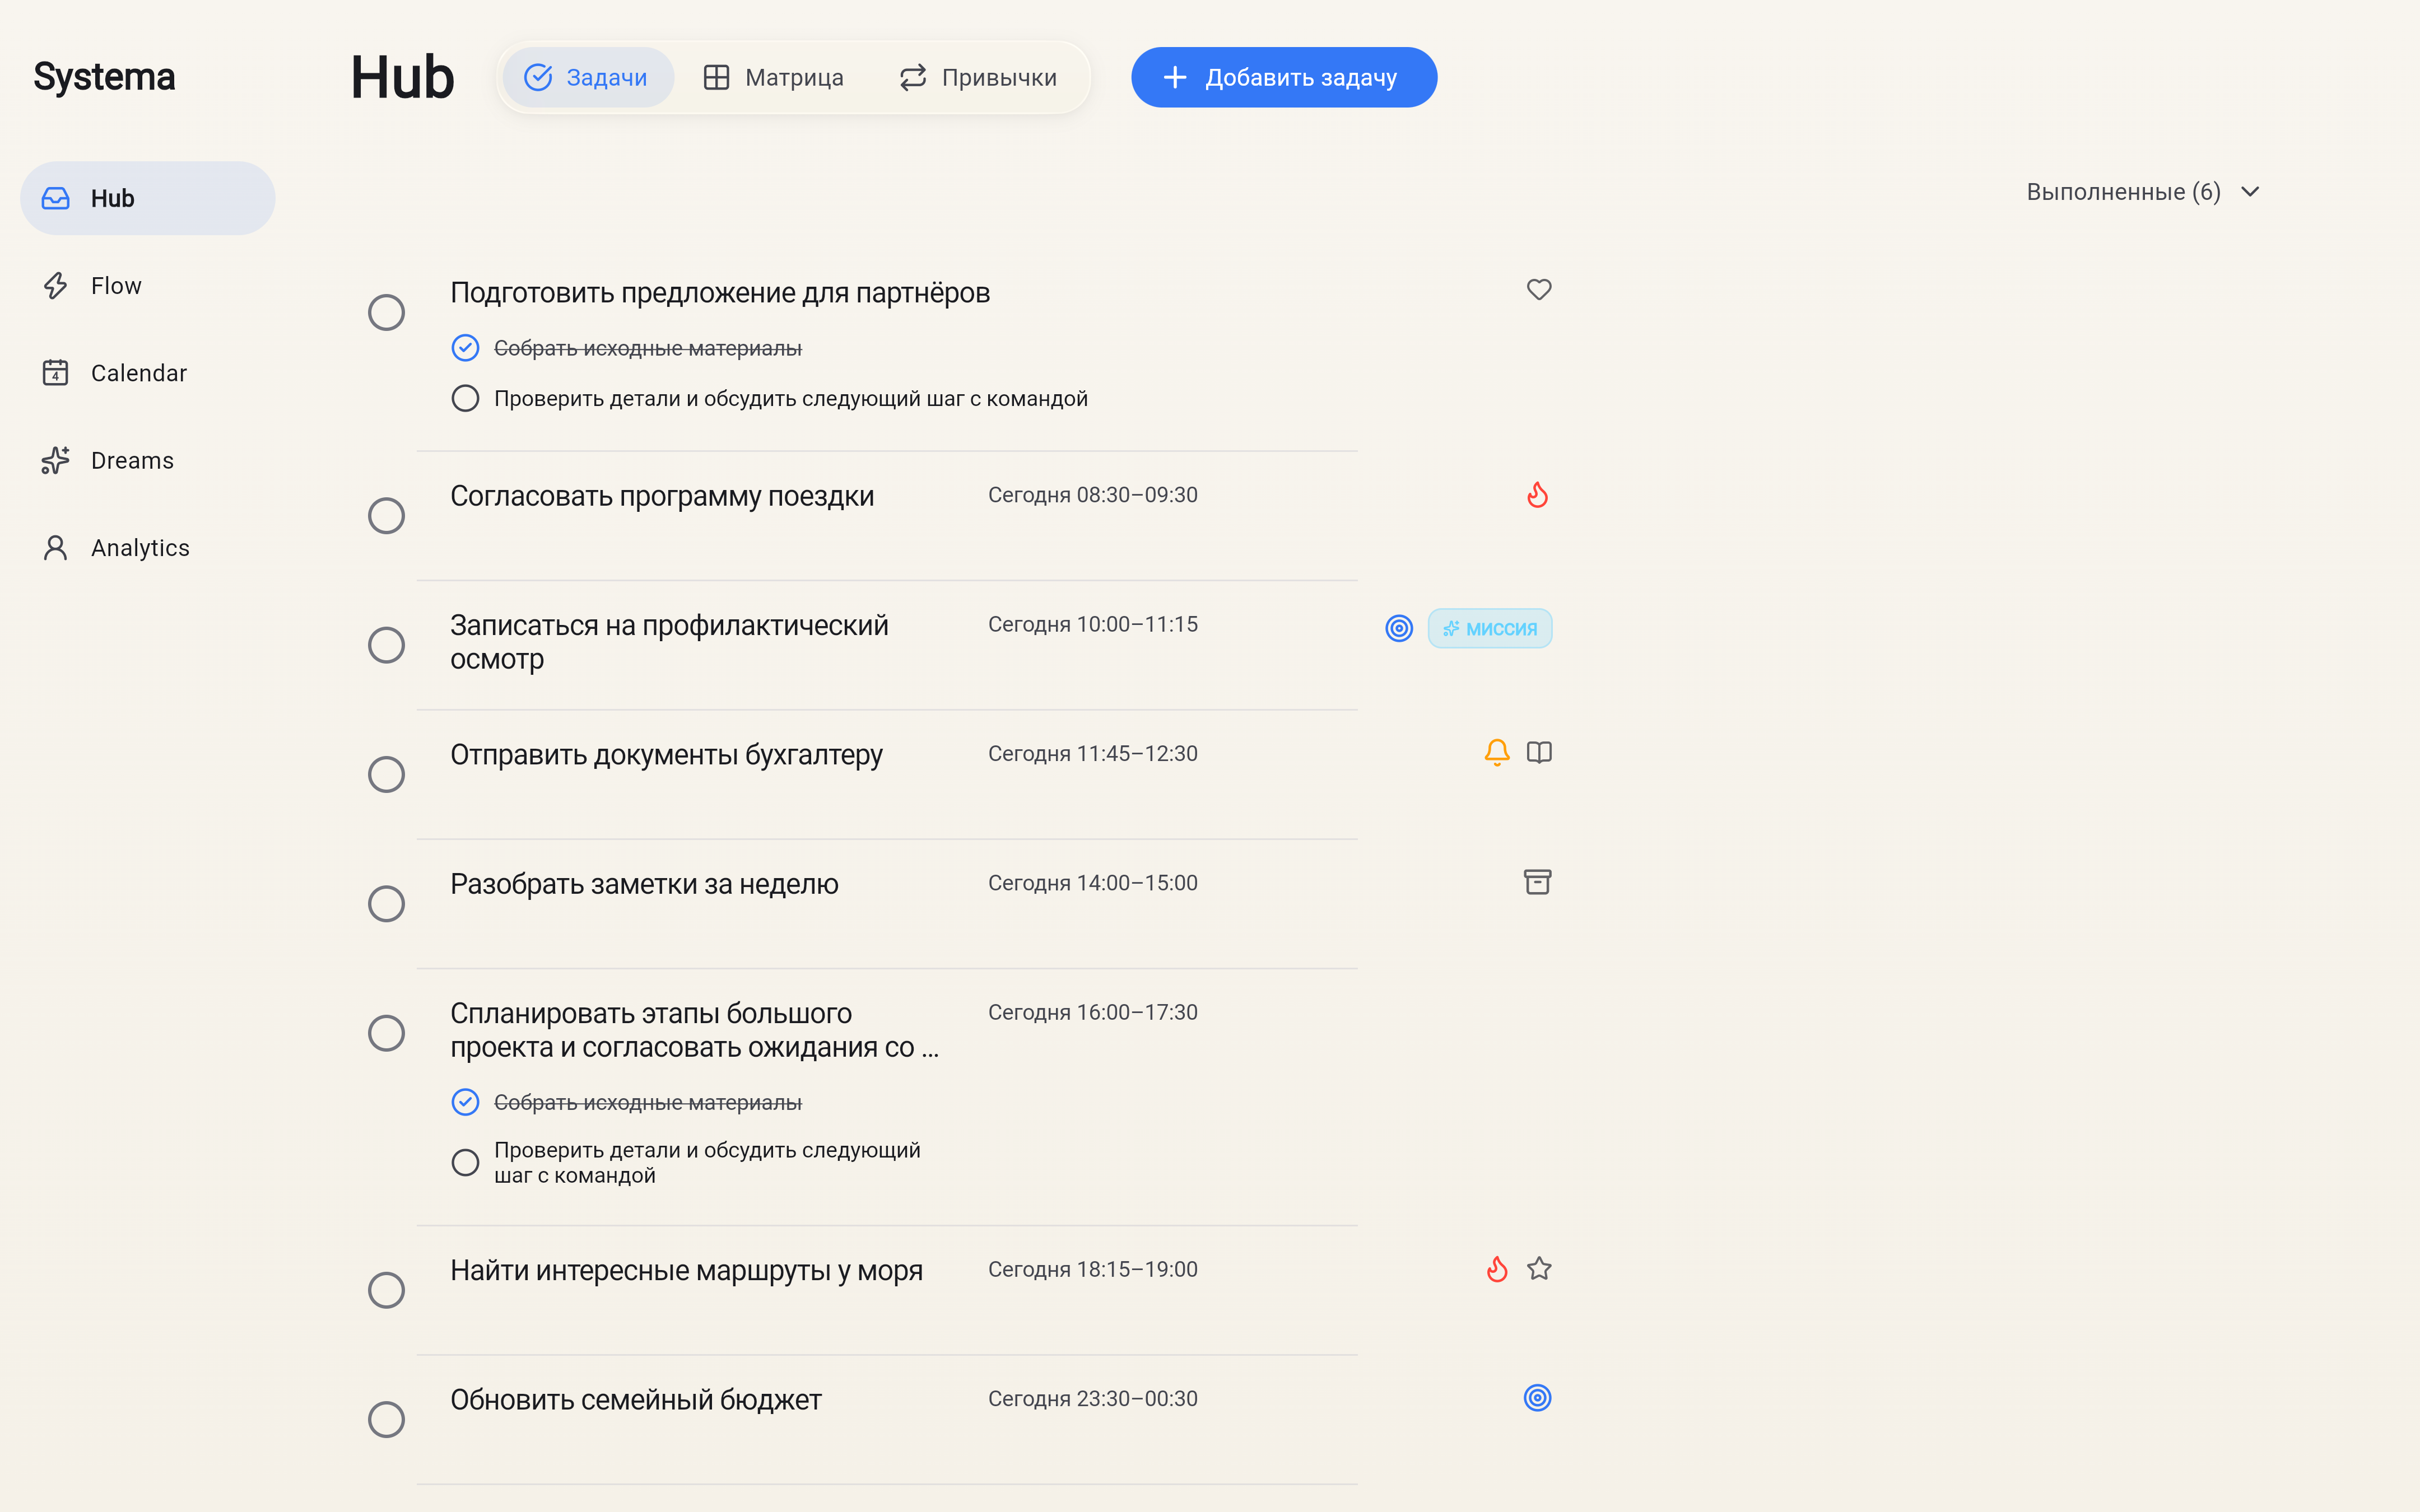Screen dimensions: 2420x1512
Task: Click time Сегодня 10:00–11:15
Action: click(x=1093, y=624)
